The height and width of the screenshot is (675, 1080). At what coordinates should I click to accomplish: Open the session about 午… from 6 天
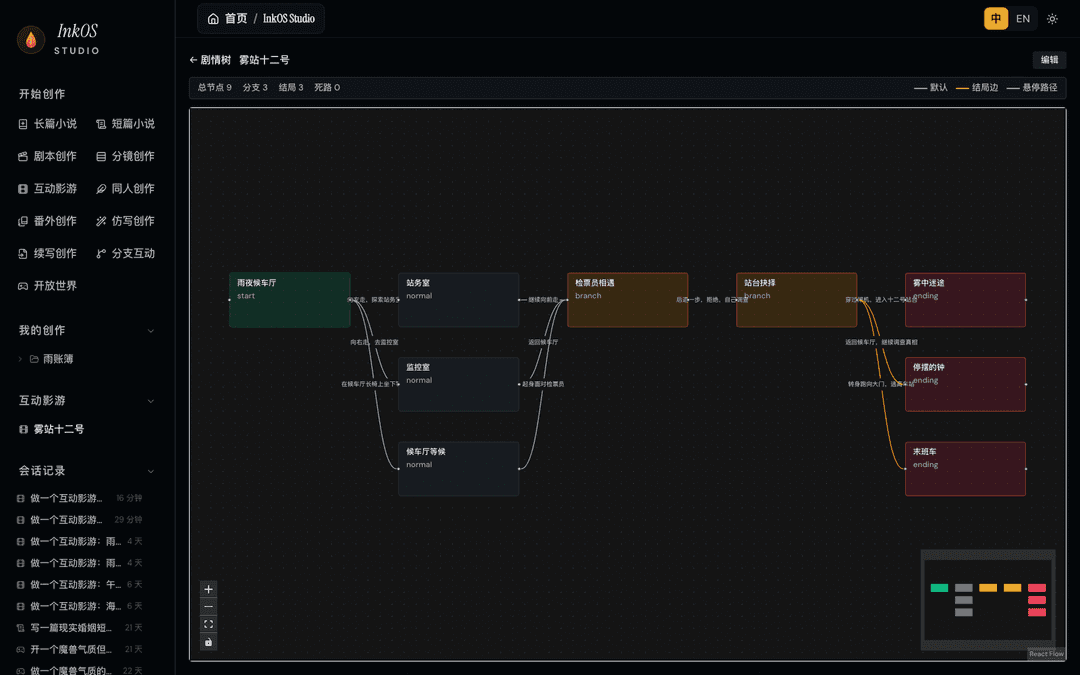[79, 584]
